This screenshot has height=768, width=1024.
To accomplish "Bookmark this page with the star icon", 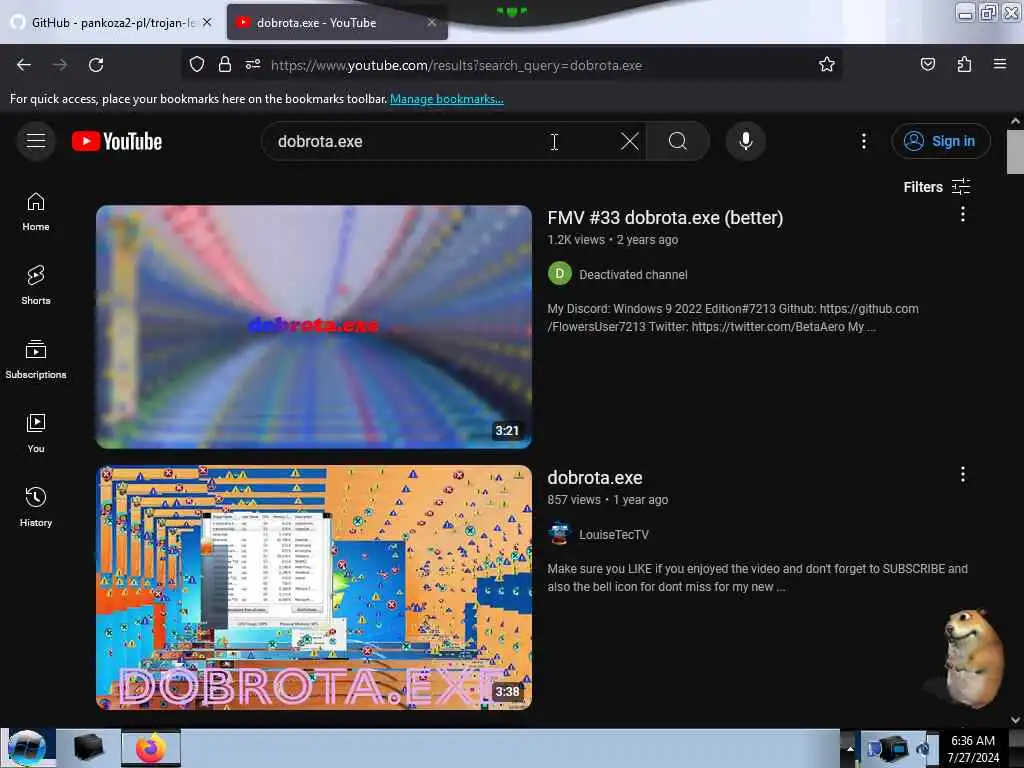I will point(826,65).
